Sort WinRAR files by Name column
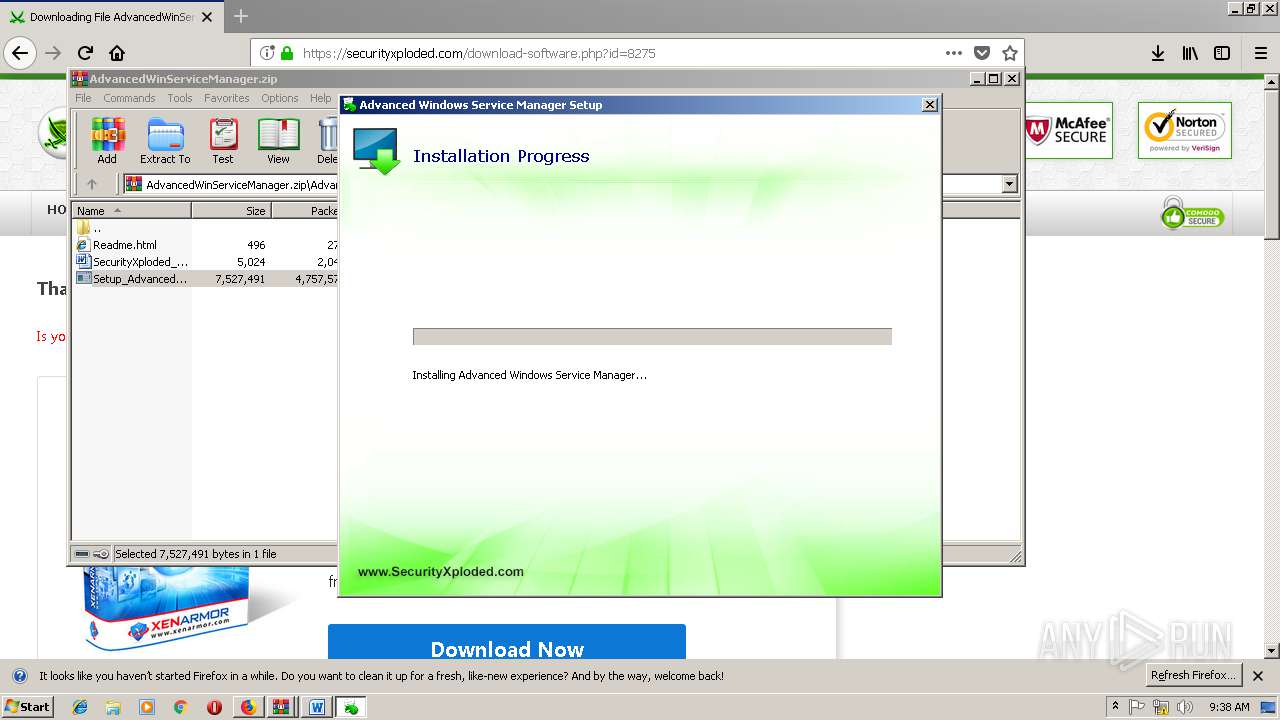The image size is (1280, 720). tap(132, 211)
